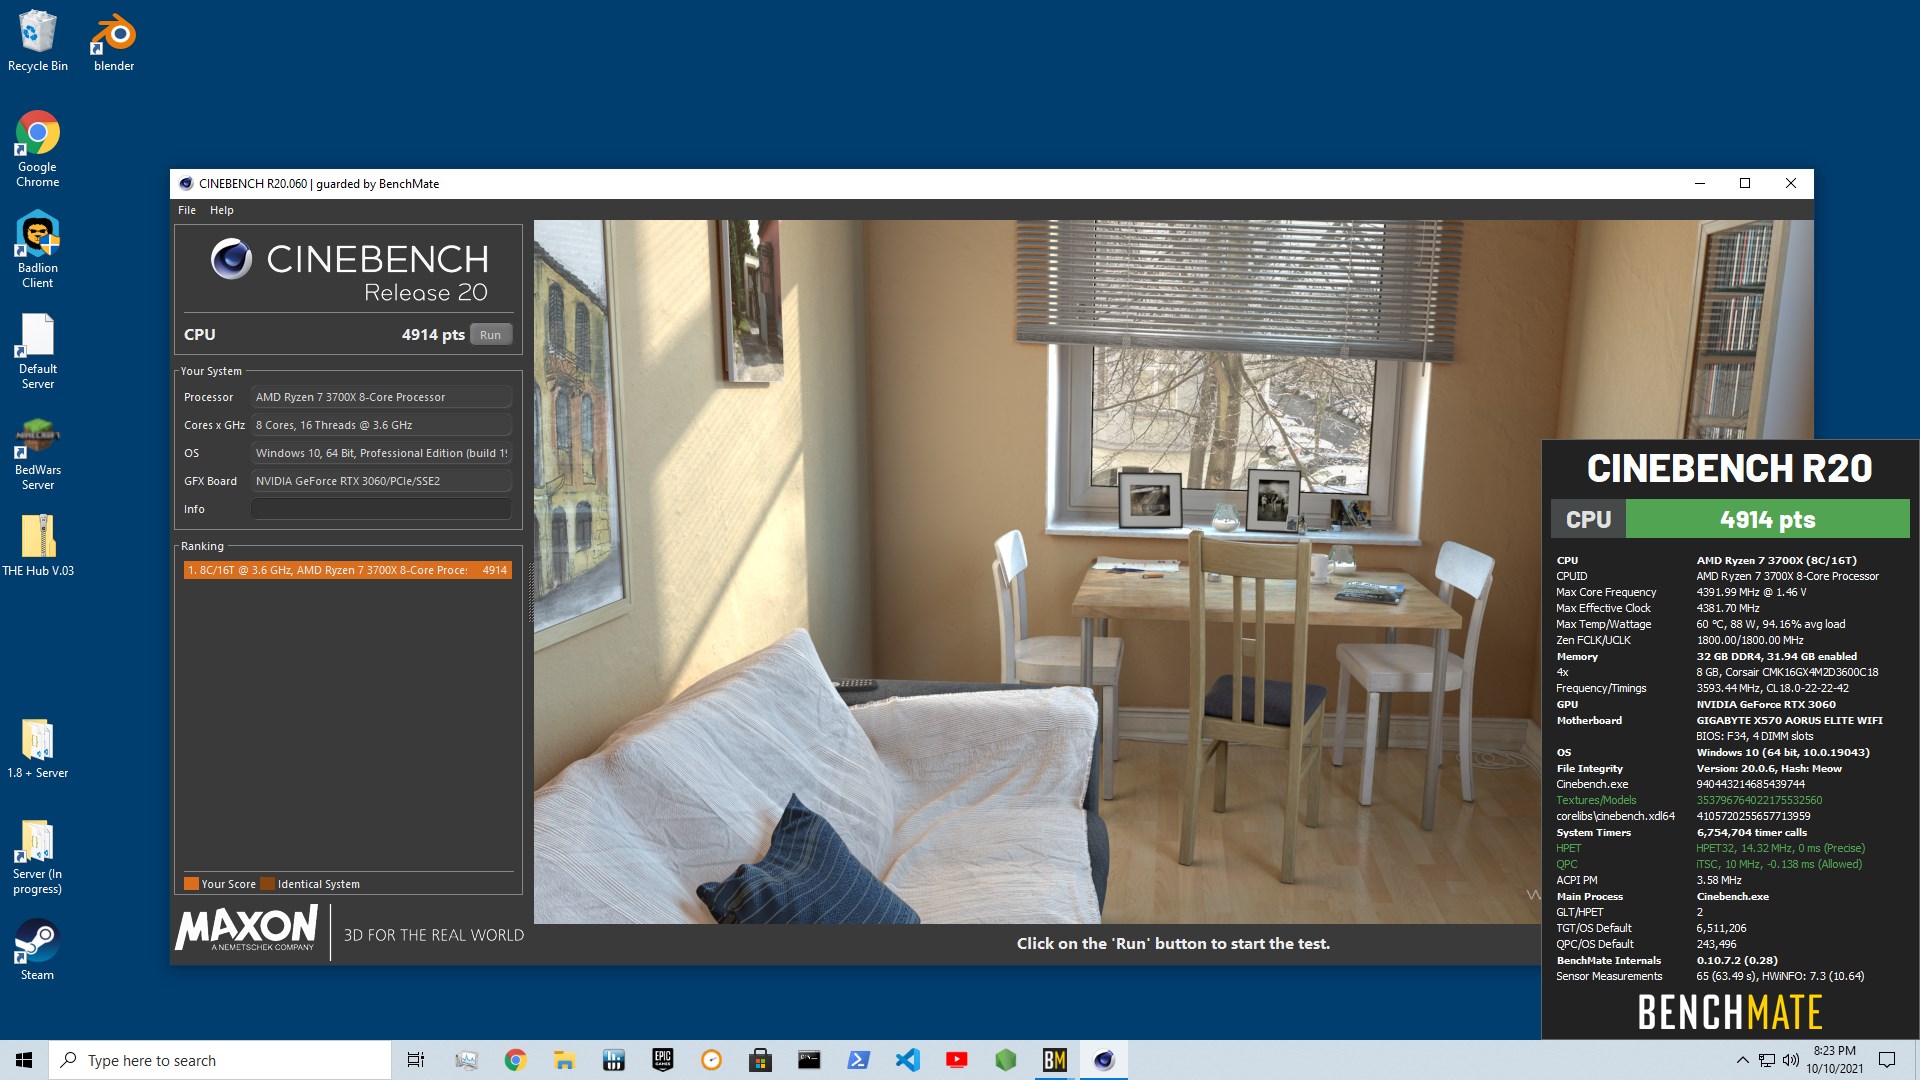The image size is (1920, 1080).
Task: Click the Cores x GHz field value
Action: pos(381,425)
